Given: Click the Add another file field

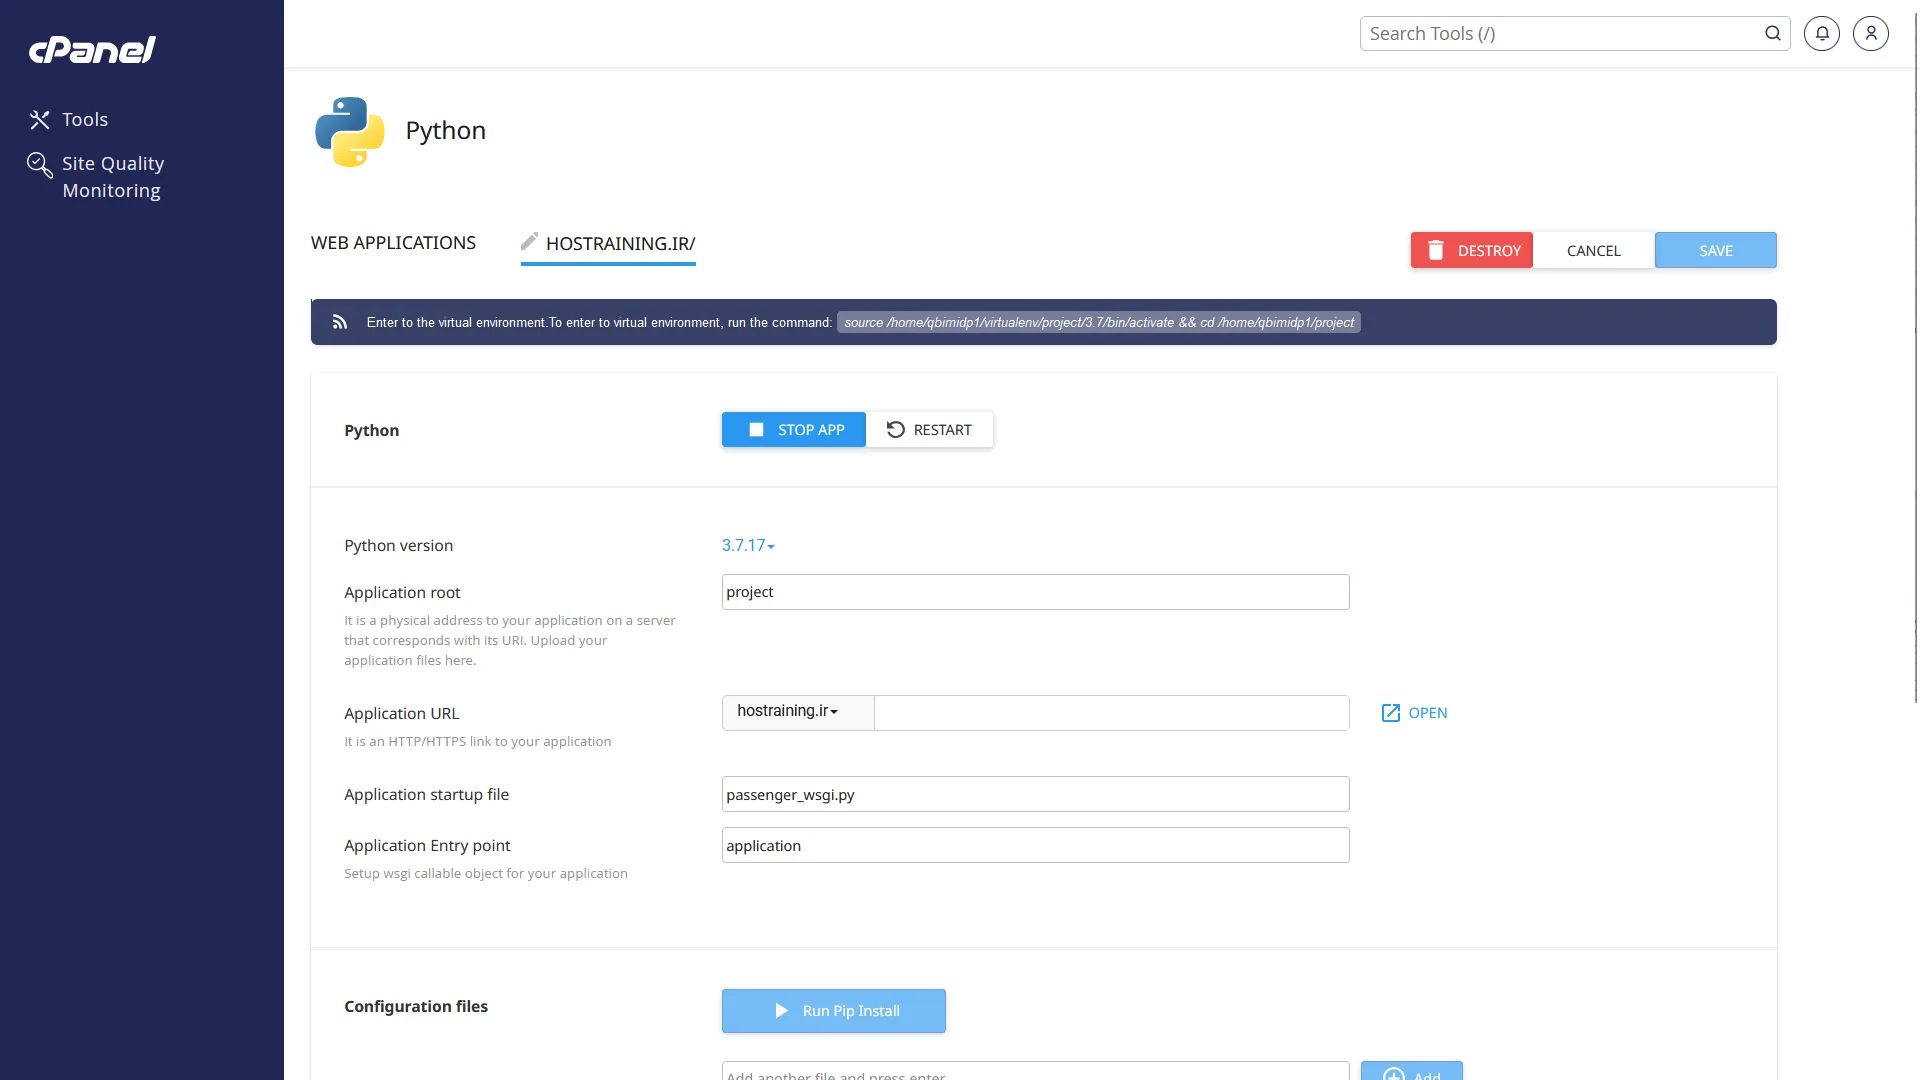Looking at the screenshot, I should pos(1035,1071).
